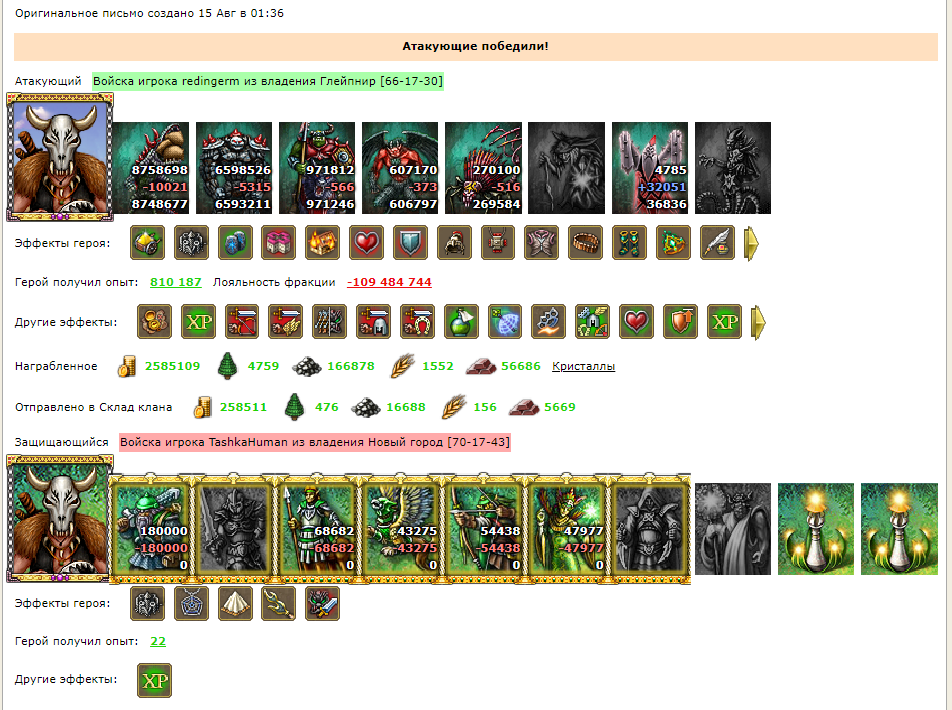The width and height of the screenshot is (952, 710).
Task: Click the defender's XP other-effects icon
Action: pyautogui.click(x=155, y=680)
